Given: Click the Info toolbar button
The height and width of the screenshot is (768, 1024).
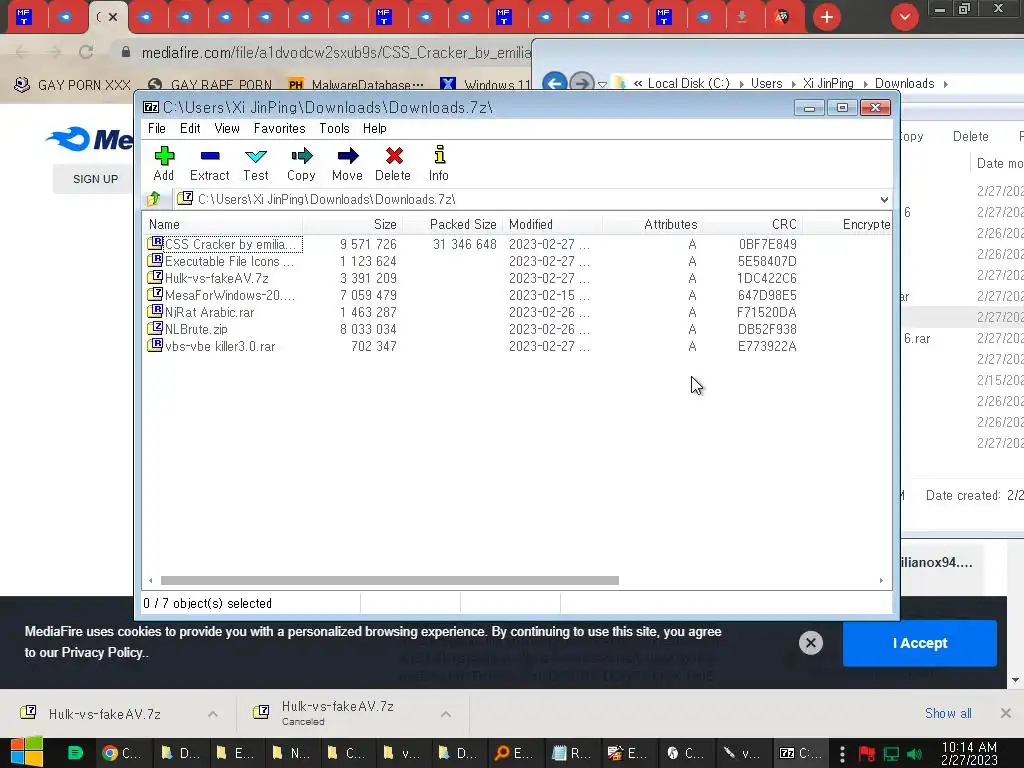Looking at the screenshot, I should coord(439,163).
